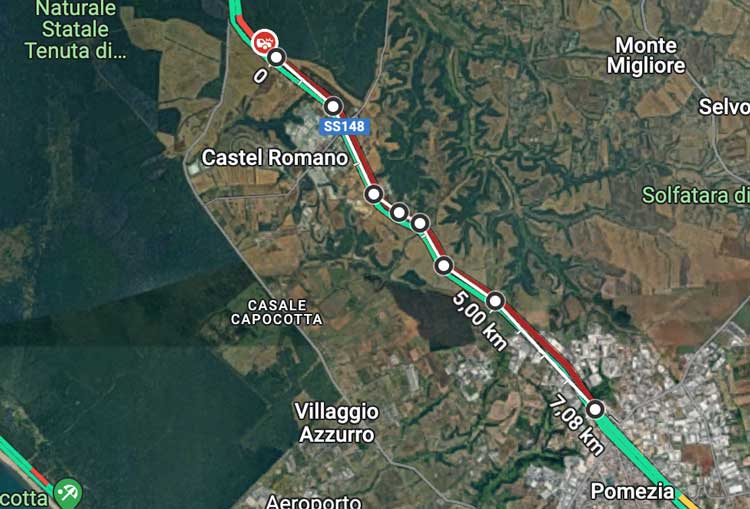Click the Selvo label at right edge
Image resolution: width=750 pixels, height=509 pixels.
(x=724, y=107)
